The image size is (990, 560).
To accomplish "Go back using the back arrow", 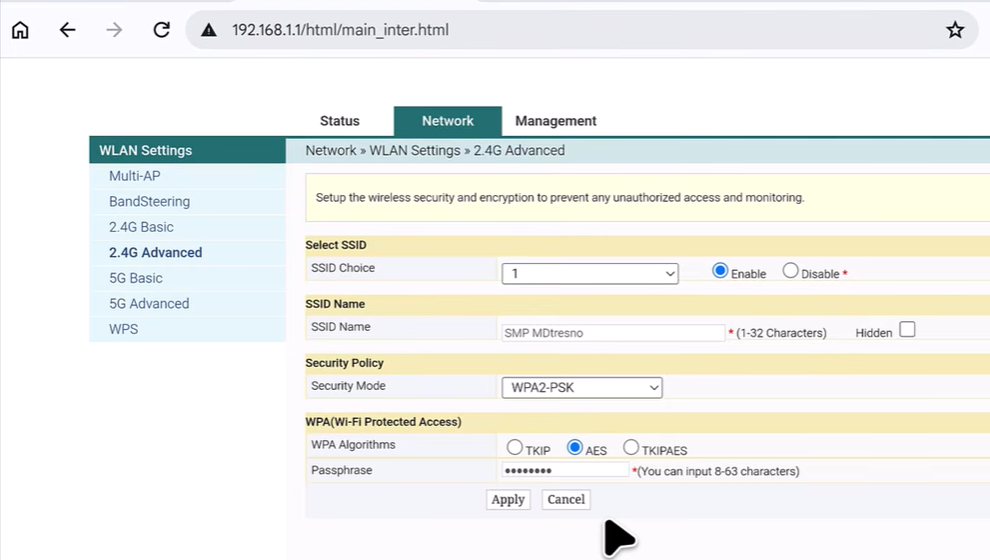I will click(67, 30).
